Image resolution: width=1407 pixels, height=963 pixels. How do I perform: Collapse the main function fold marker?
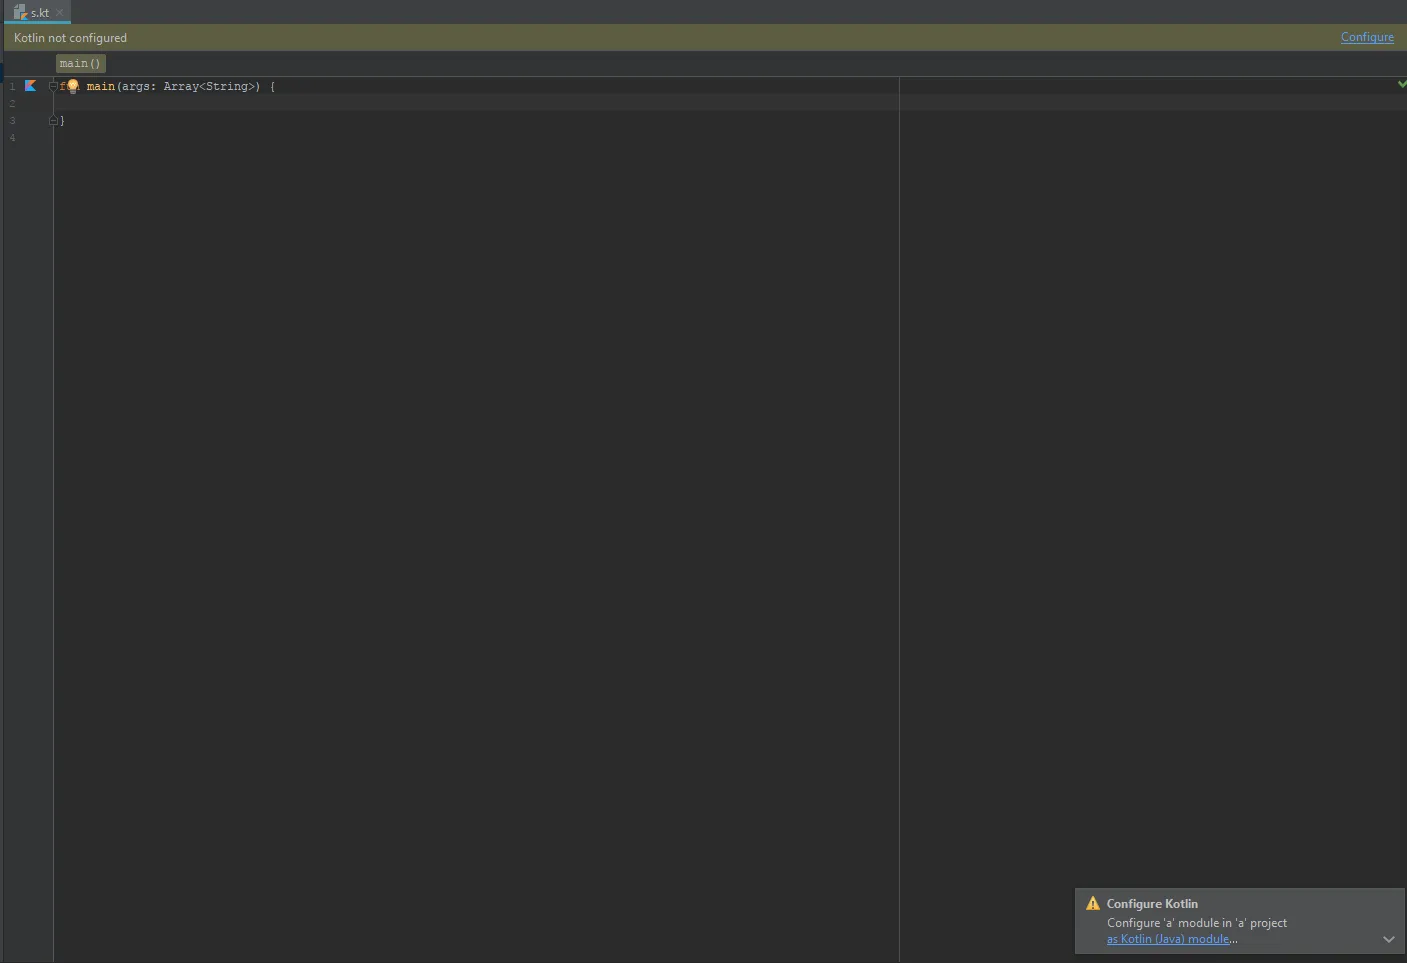[x=53, y=86]
